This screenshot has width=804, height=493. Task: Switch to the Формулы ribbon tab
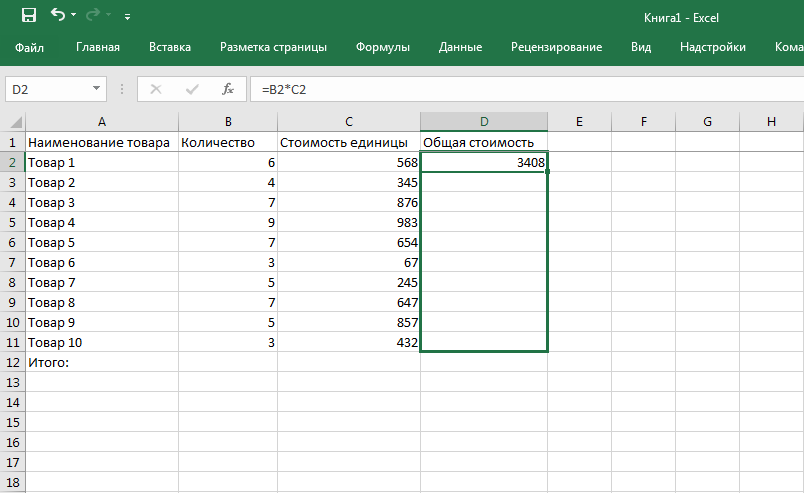(384, 47)
